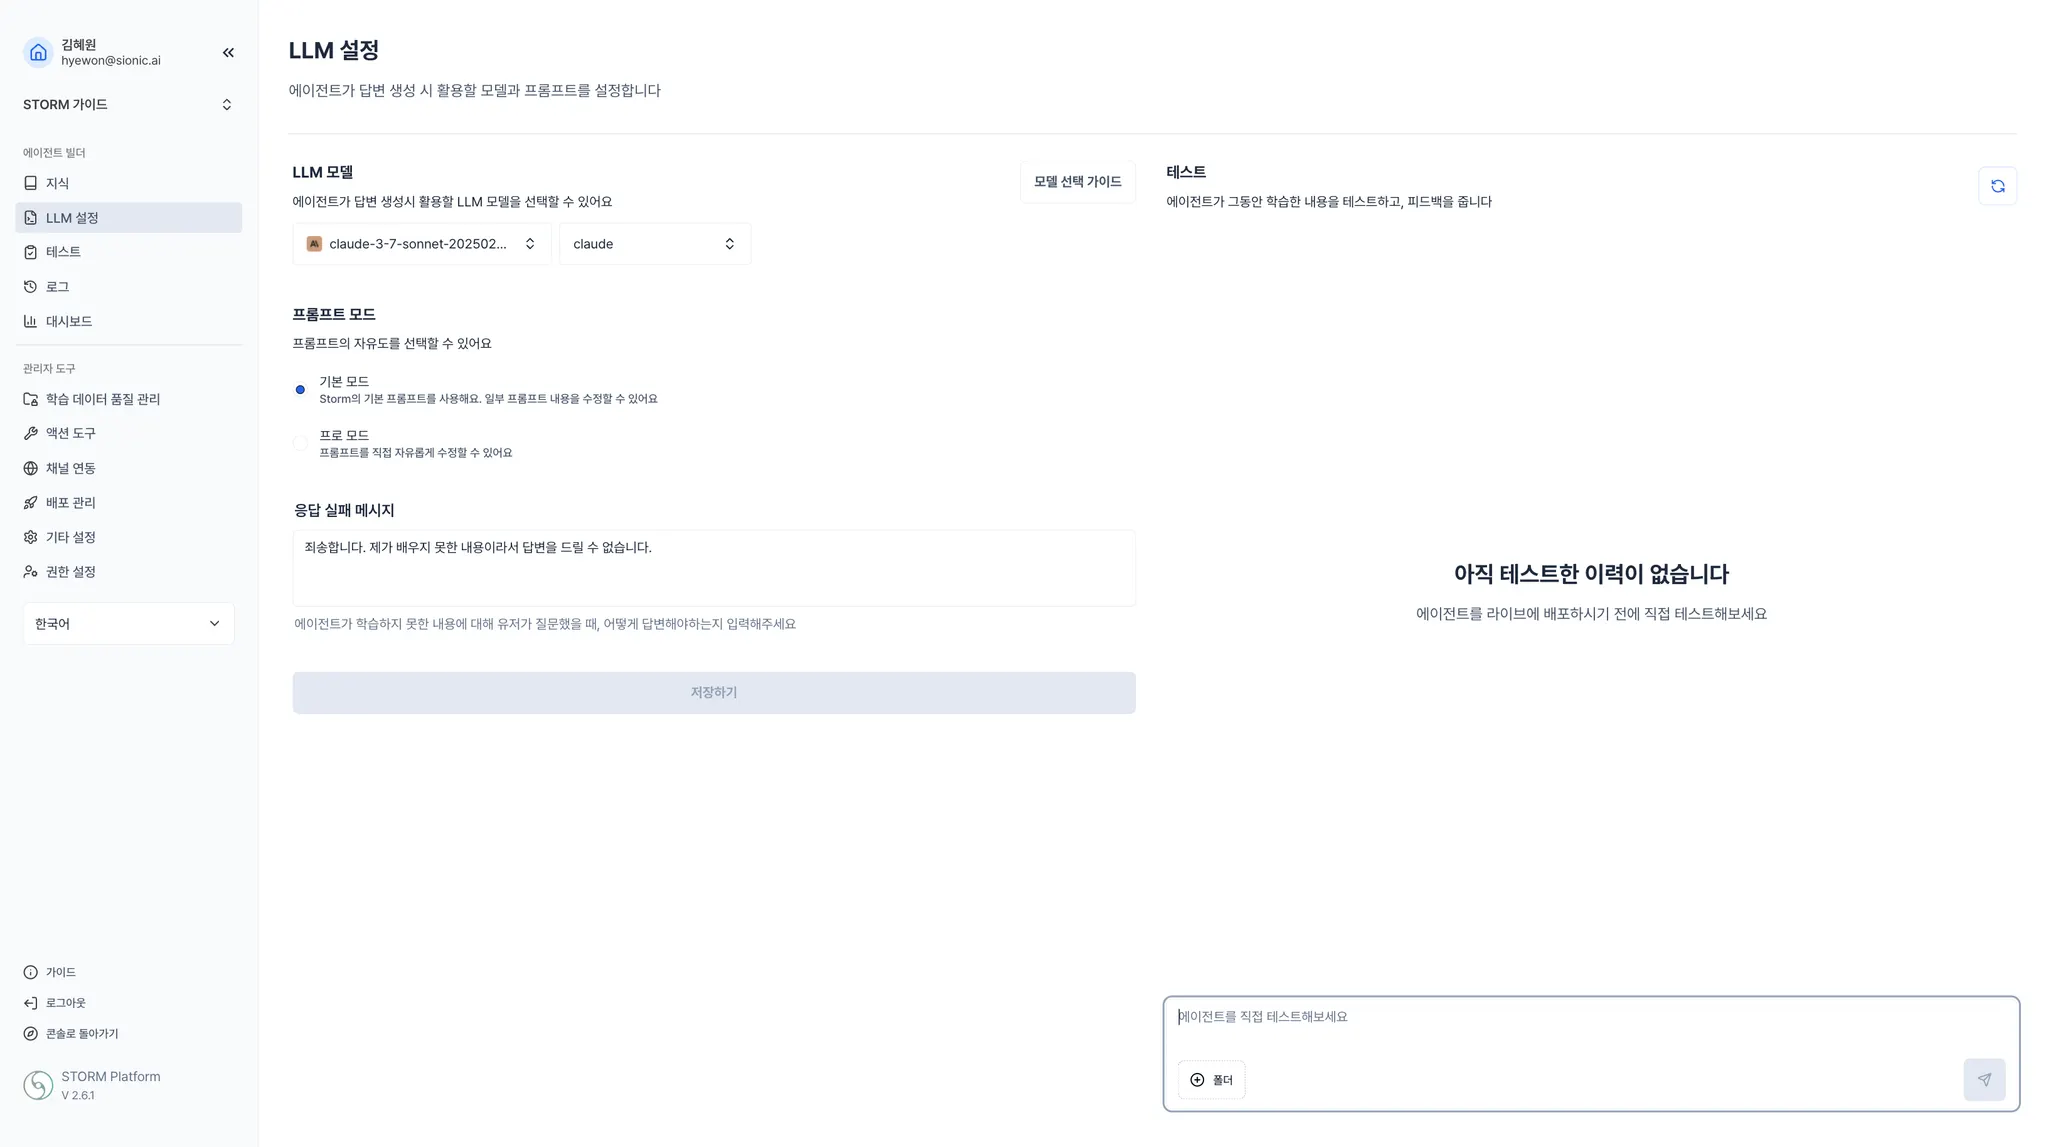The height and width of the screenshot is (1147, 2048).
Task: Collapse the sidebar with double-chevron icon
Action: click(228, 53)
